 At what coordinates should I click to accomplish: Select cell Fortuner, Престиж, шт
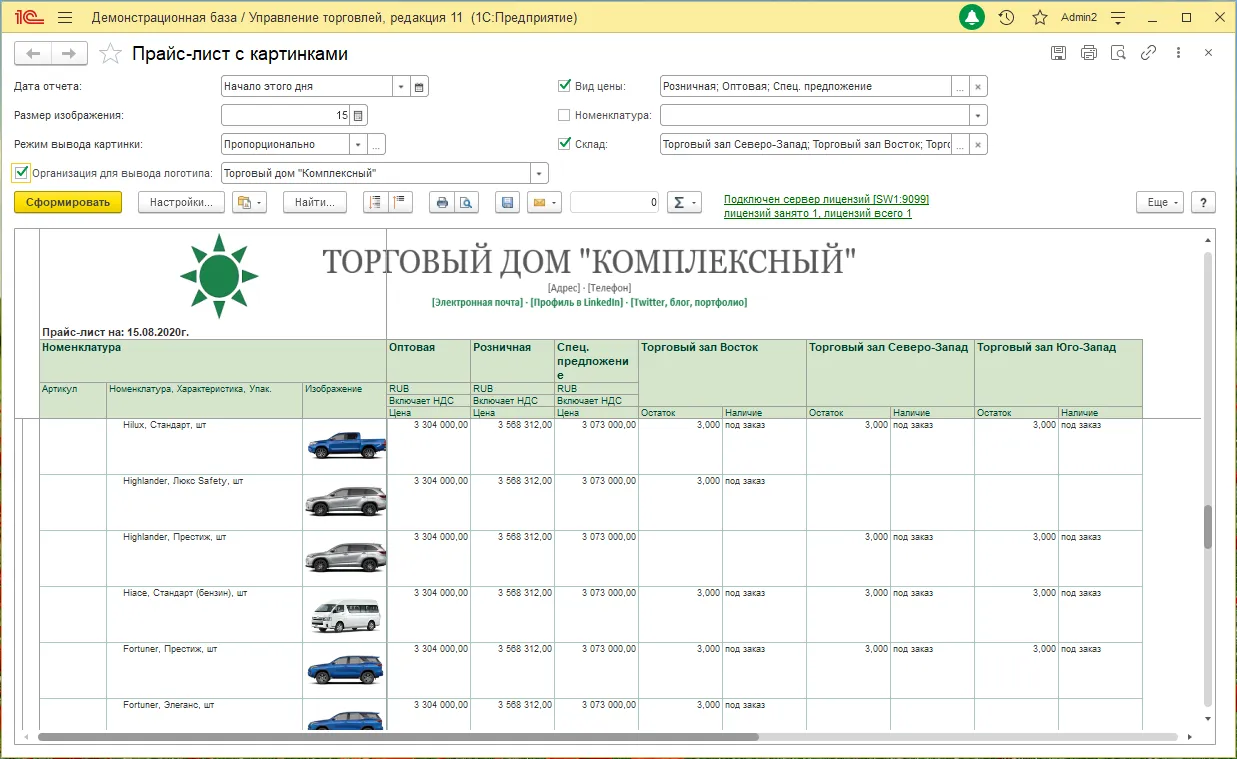coord(205,670)
